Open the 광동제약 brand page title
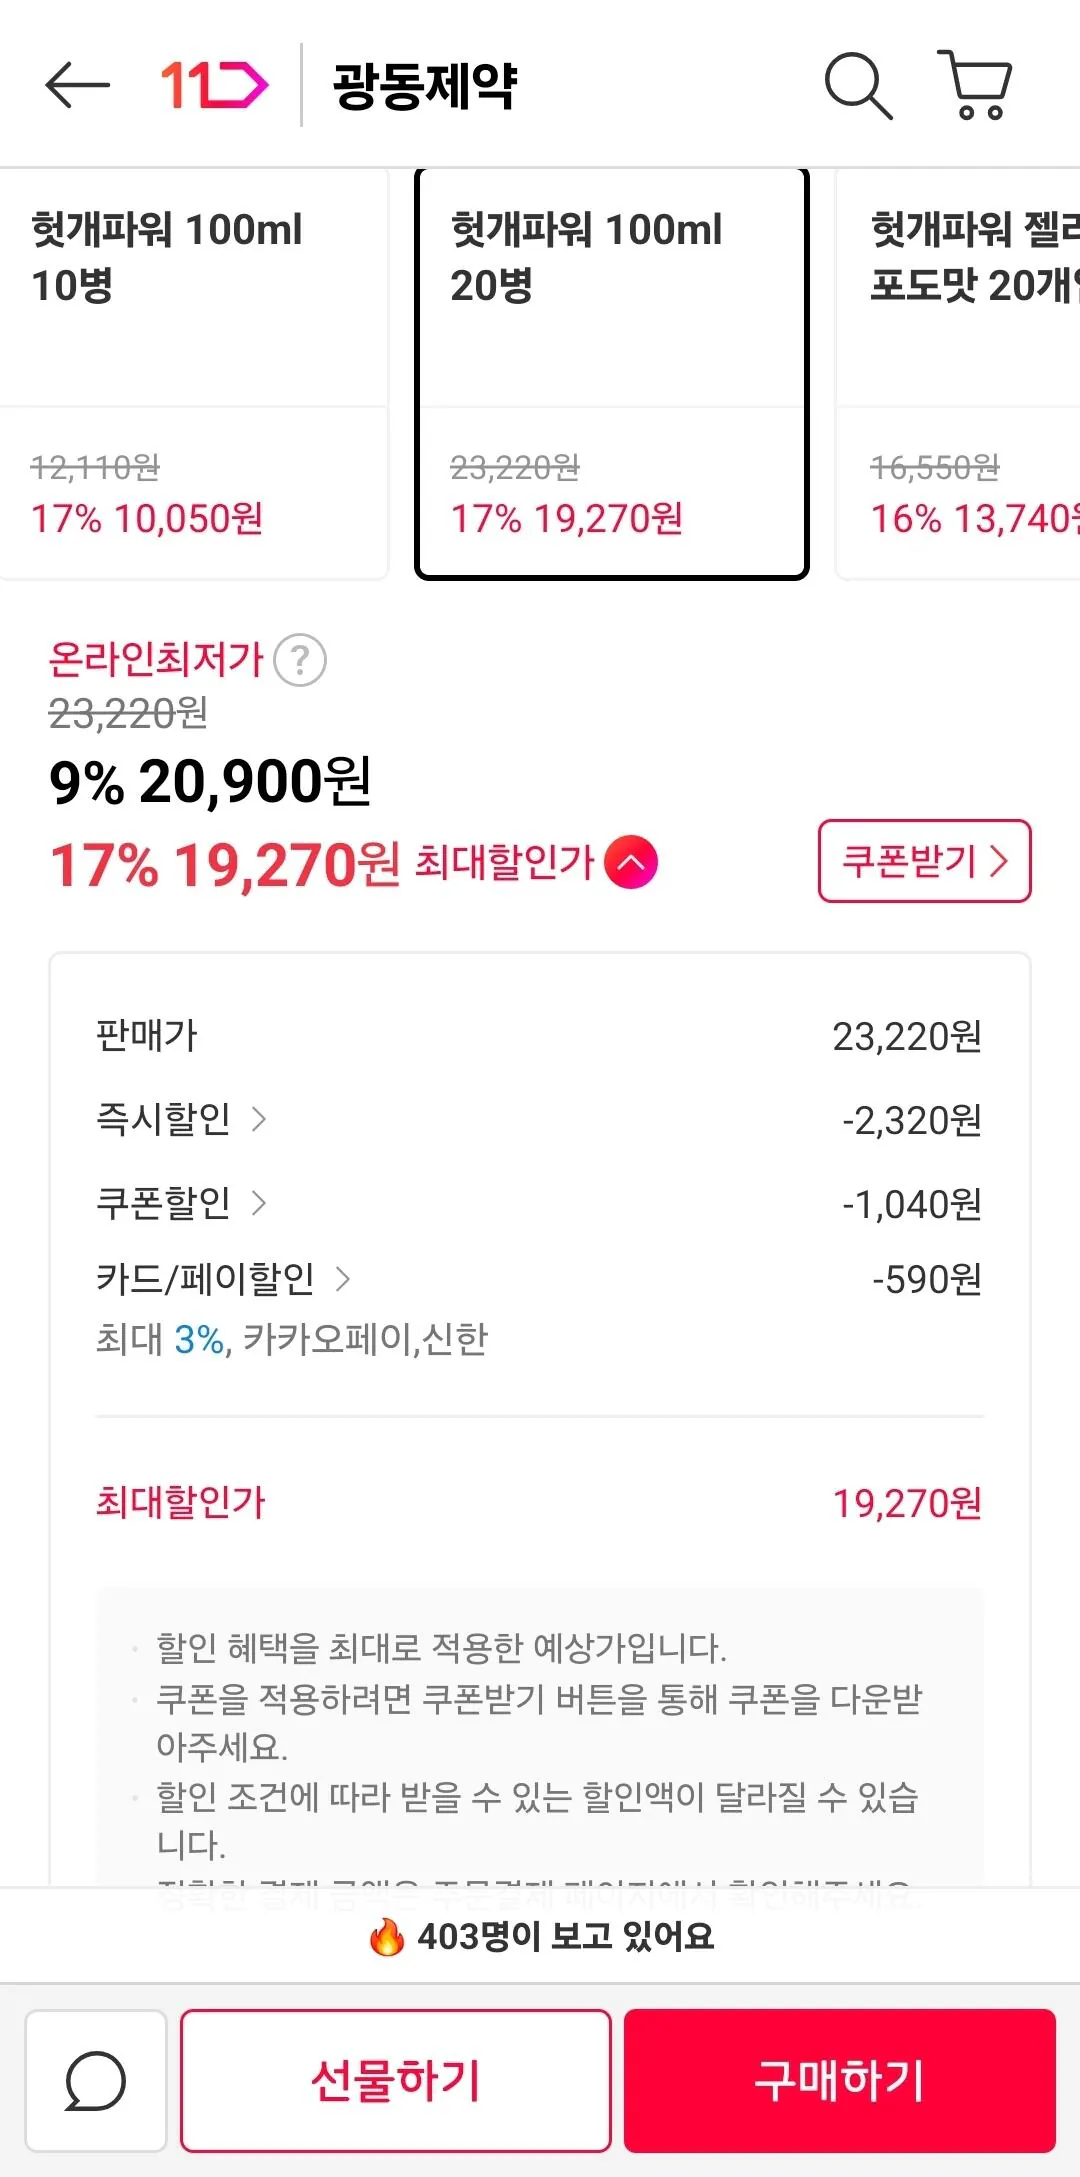Screen dimensions: 1080x2177 425,86
